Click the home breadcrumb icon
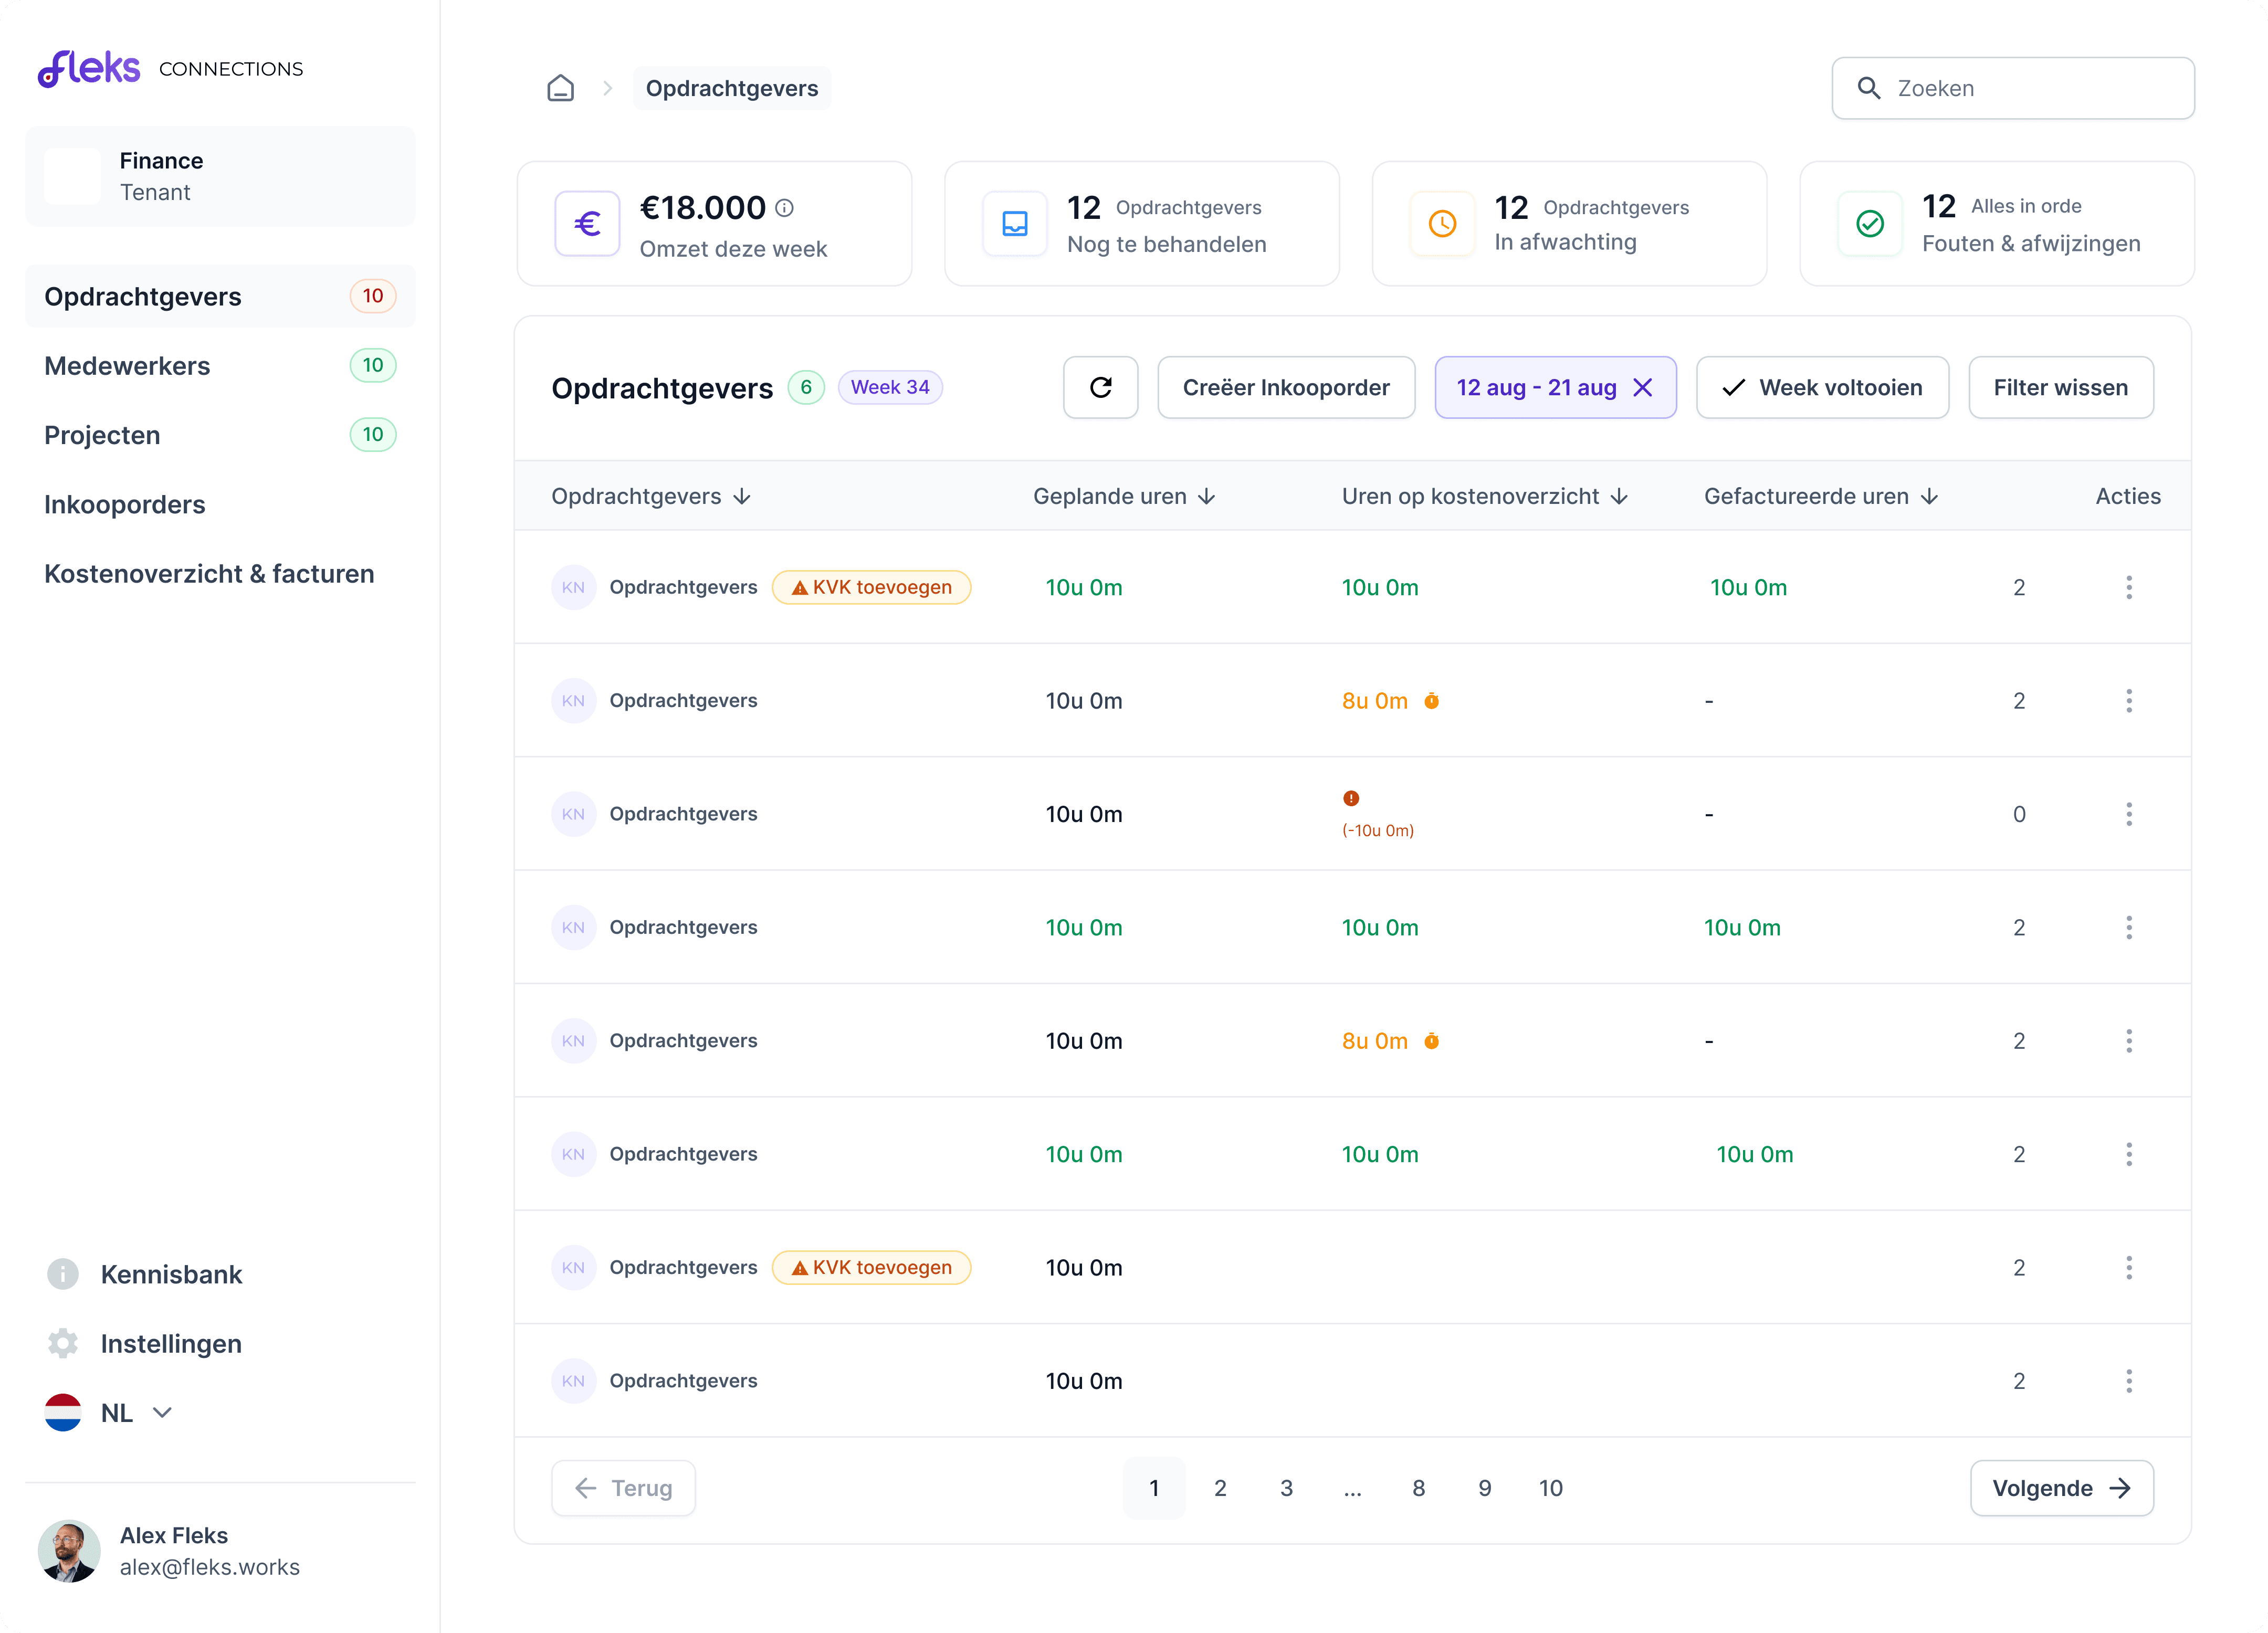Viewport: 2268px width, 1633px height. pos(560,88)
